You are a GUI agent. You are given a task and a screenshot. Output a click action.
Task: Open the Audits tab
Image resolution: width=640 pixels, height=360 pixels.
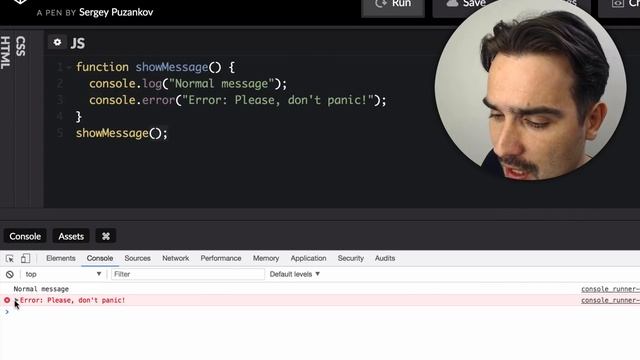[385, 258]
